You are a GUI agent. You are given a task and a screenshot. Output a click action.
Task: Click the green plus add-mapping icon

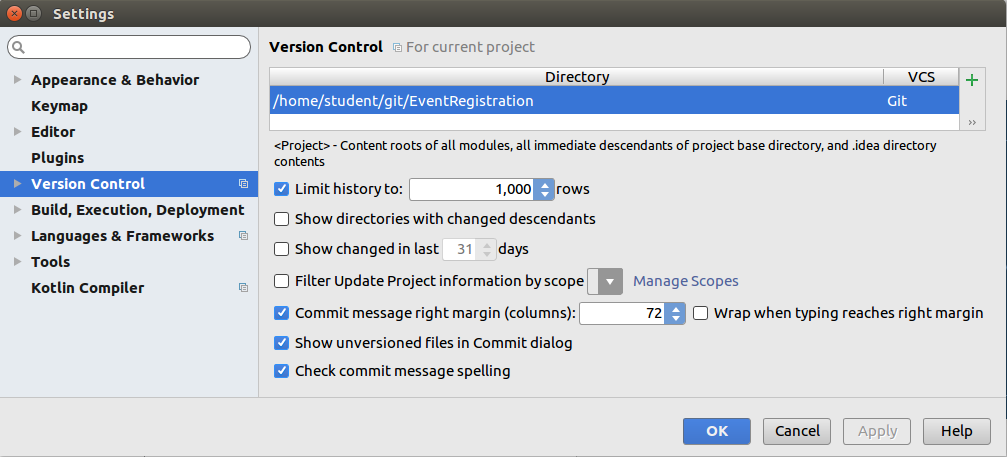(971, 80)
